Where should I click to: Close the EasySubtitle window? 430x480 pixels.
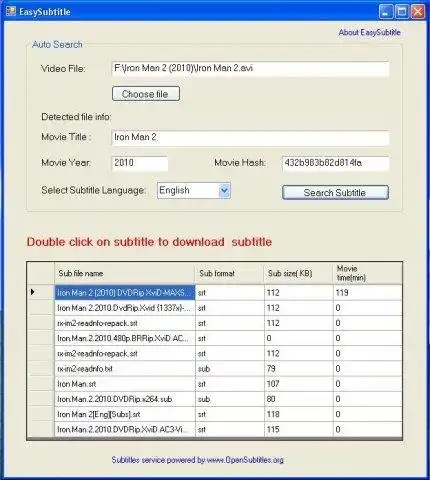pyautogui.click(x=418, y=12)
